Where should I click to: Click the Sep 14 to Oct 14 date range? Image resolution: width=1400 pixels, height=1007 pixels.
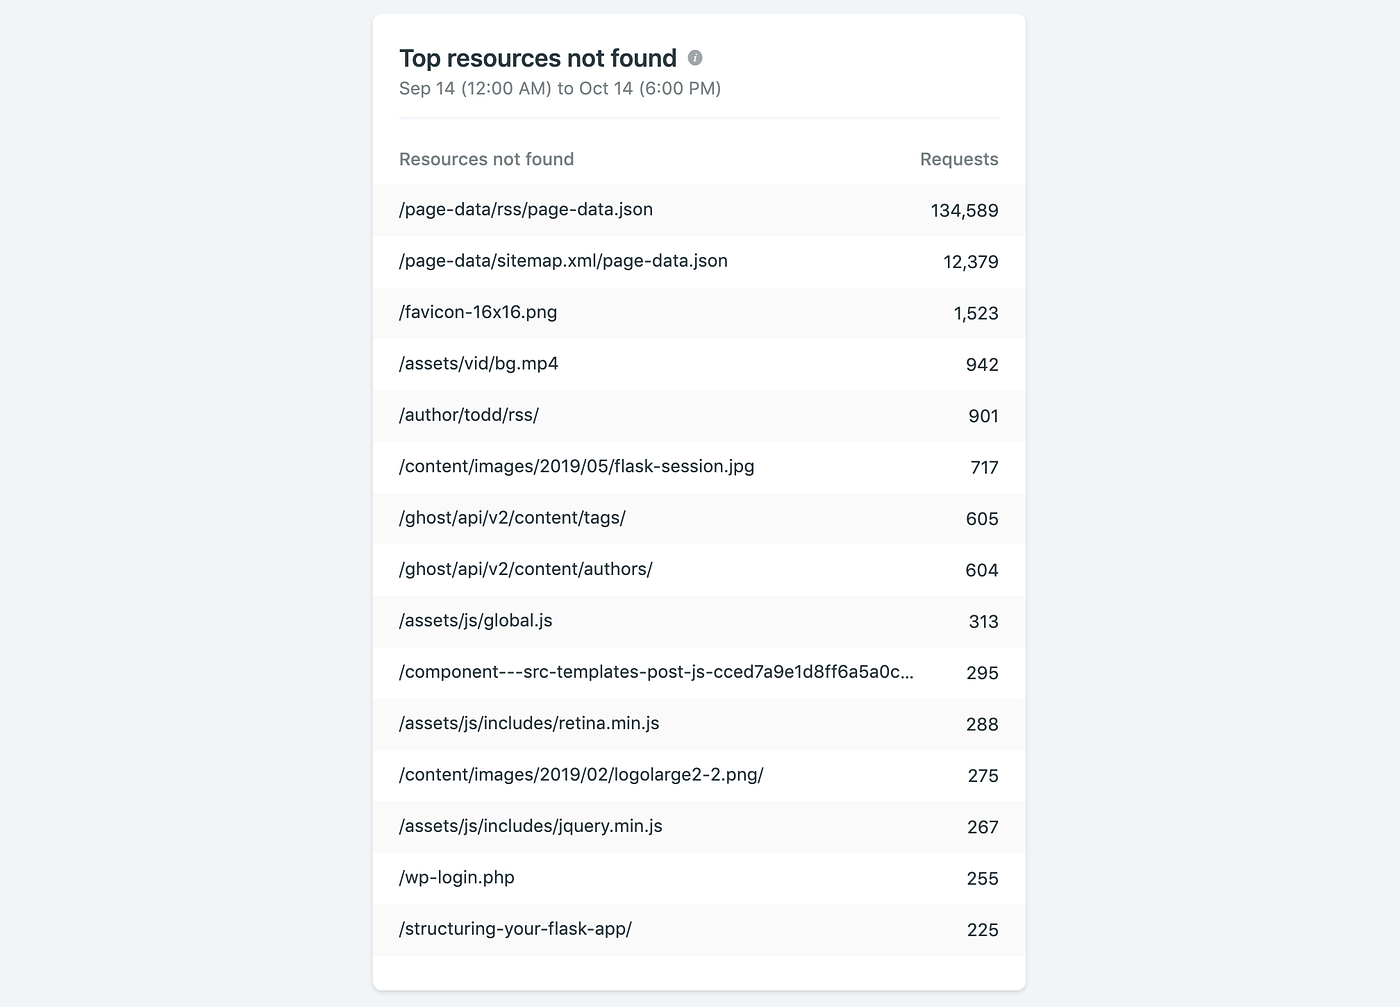point(560,88)
